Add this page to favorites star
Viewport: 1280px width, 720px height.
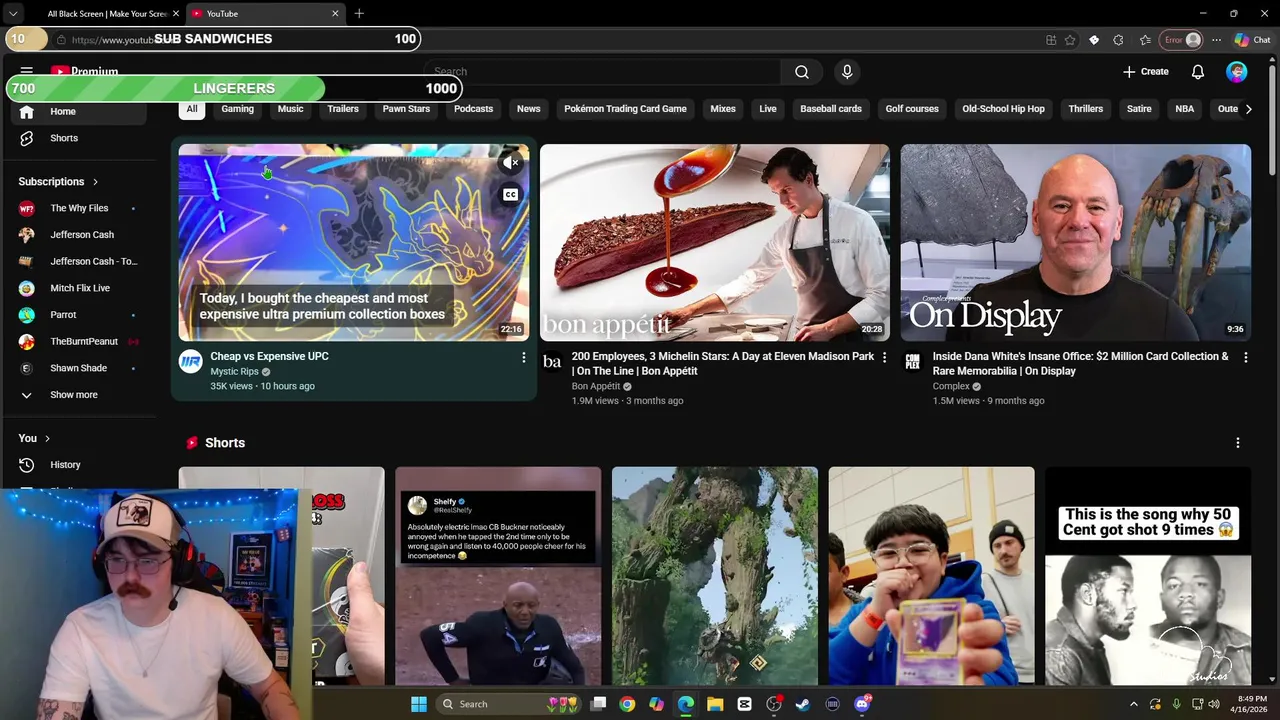[1070, 40]
